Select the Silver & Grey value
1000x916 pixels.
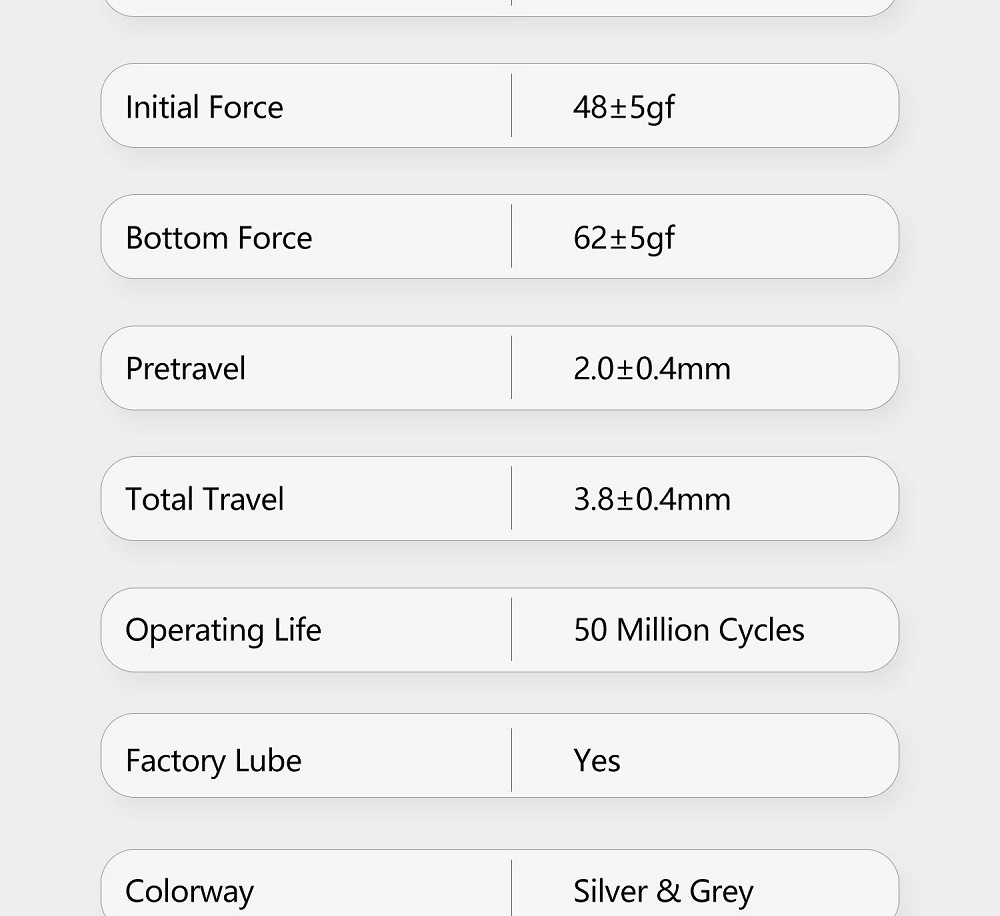[x=663, y=891]
